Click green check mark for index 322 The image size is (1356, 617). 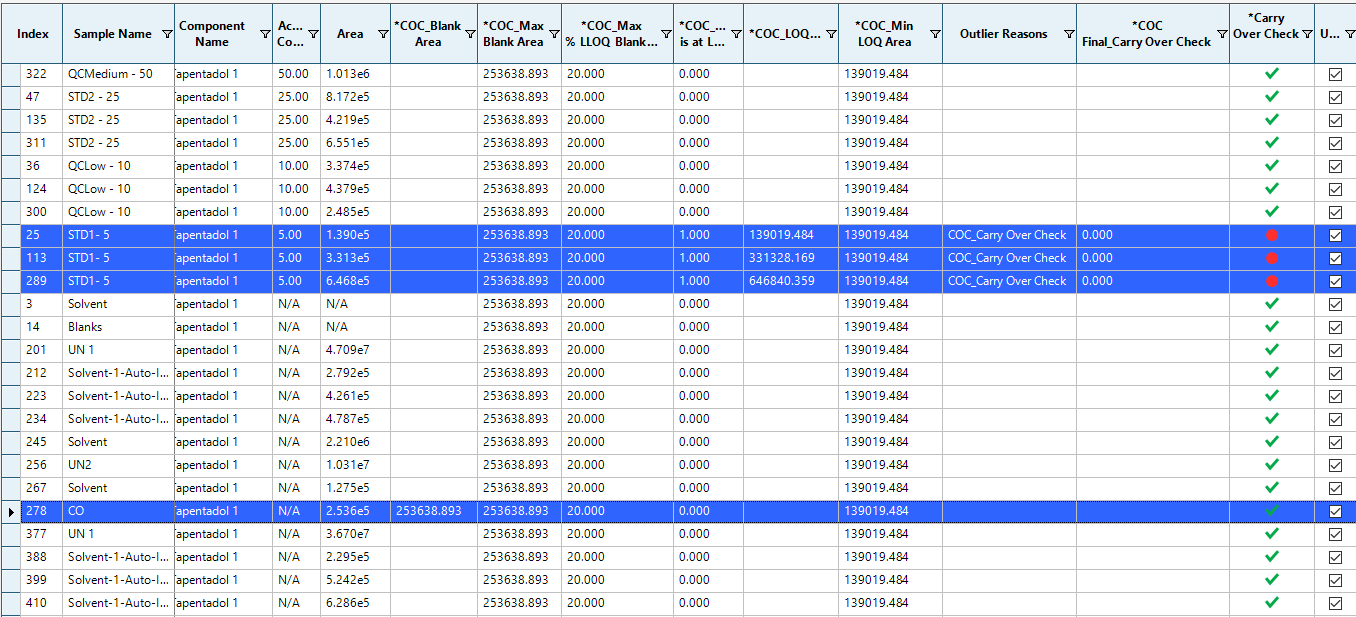[1272, 74]
